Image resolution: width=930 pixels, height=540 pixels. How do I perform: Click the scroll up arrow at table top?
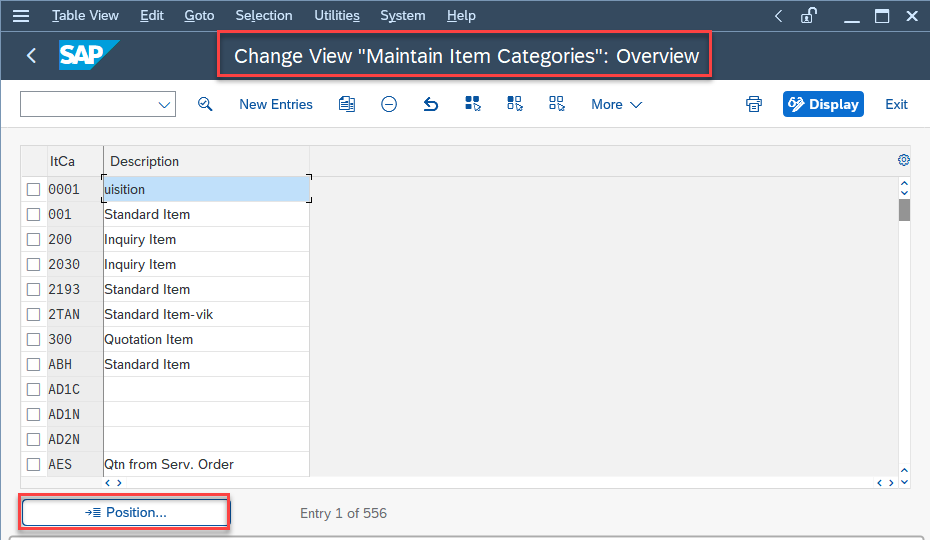[904, 184]
